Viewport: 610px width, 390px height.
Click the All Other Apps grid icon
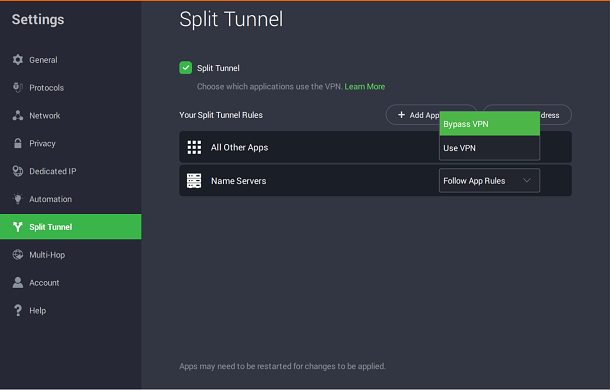point(194,148)
